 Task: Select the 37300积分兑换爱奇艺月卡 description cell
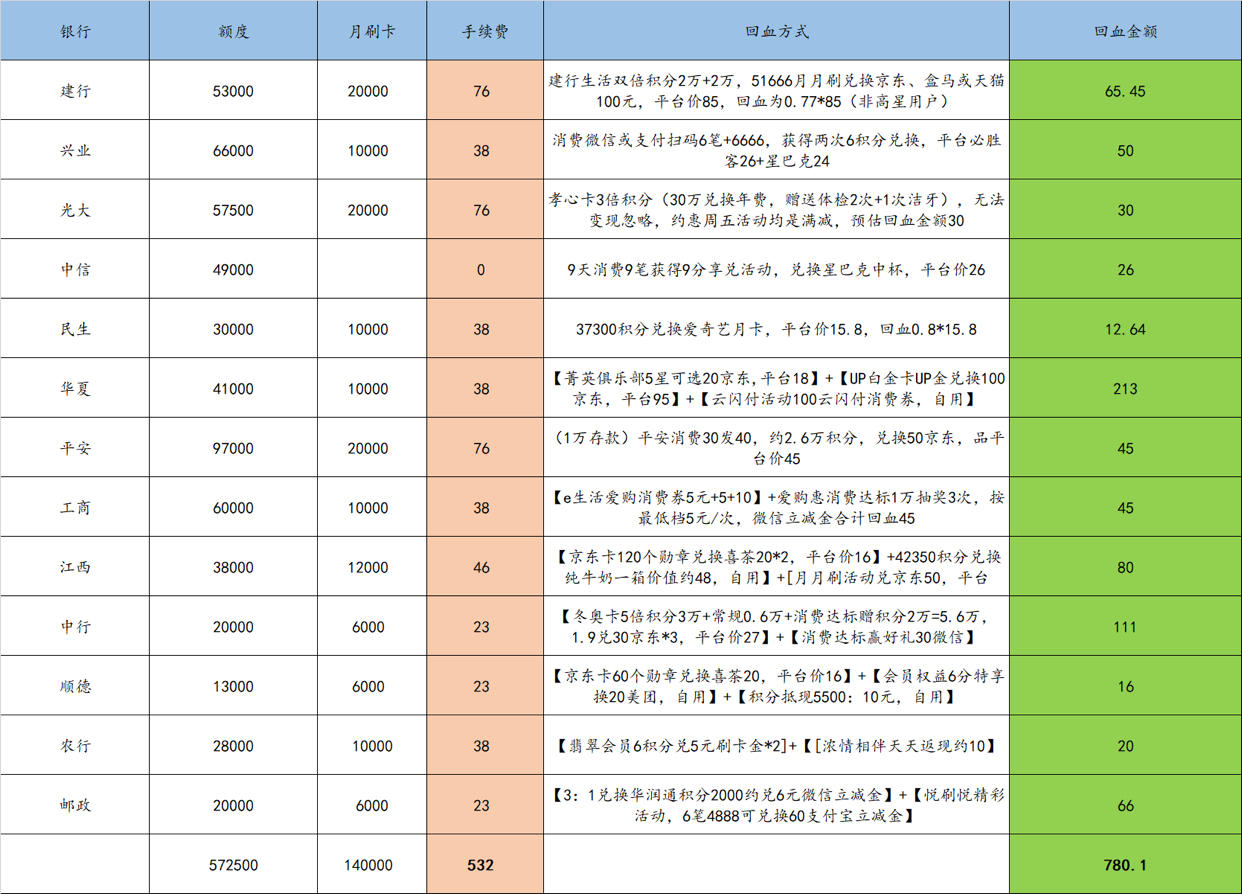[x=776, y=329]
